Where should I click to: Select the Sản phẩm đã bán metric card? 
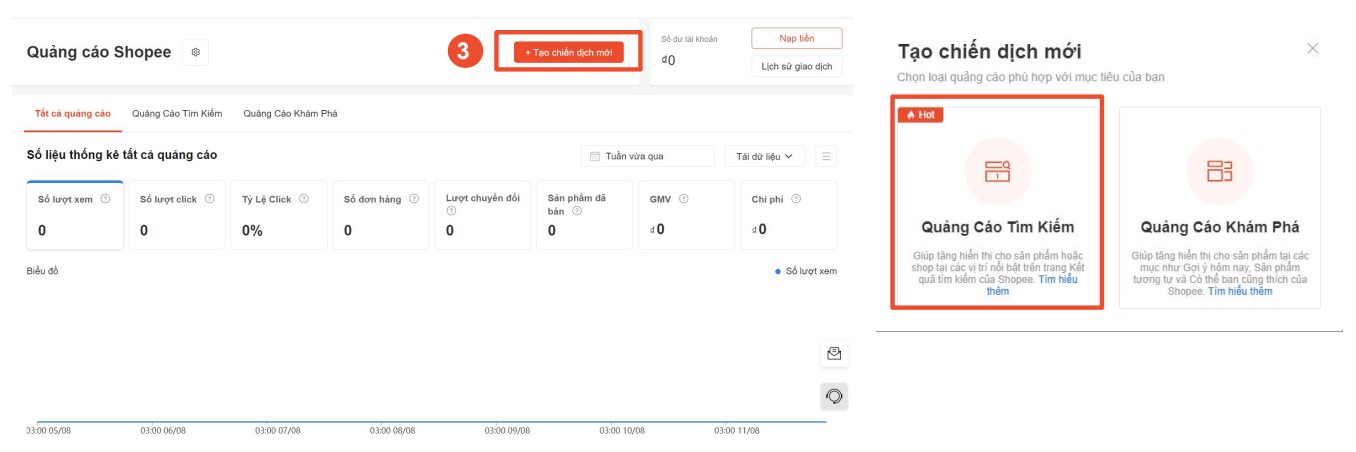point(585,215)
